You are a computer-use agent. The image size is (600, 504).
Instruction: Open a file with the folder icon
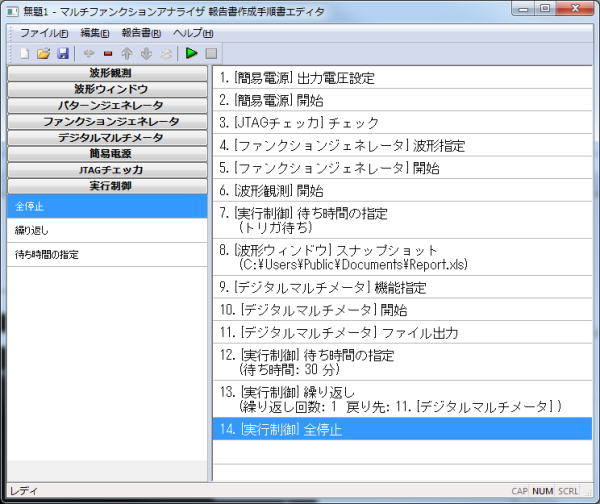(x=44, y=54)
